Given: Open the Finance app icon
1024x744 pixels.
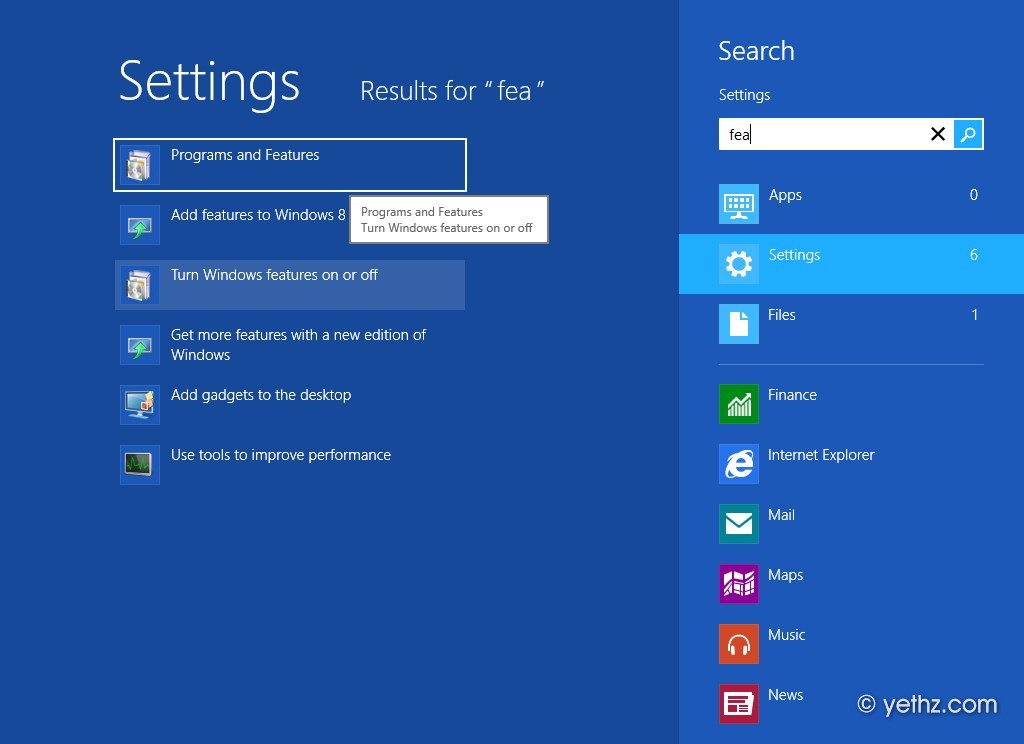Looking at the screenshot, I should pyautogui.click(x=739, y=404).
